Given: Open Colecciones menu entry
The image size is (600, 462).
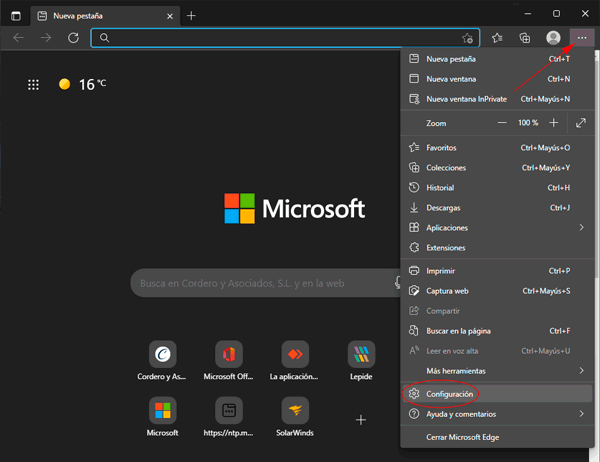Looking at the screenshot, I should pyautogui.click(x=496, y=167).
